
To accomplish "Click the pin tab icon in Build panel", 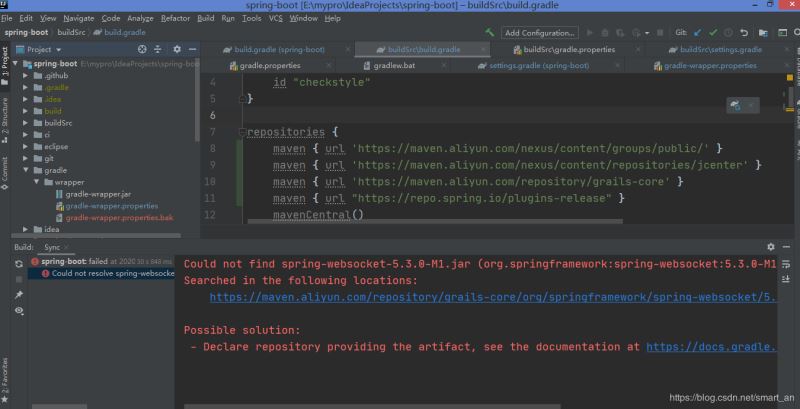I will coord(18,295).
